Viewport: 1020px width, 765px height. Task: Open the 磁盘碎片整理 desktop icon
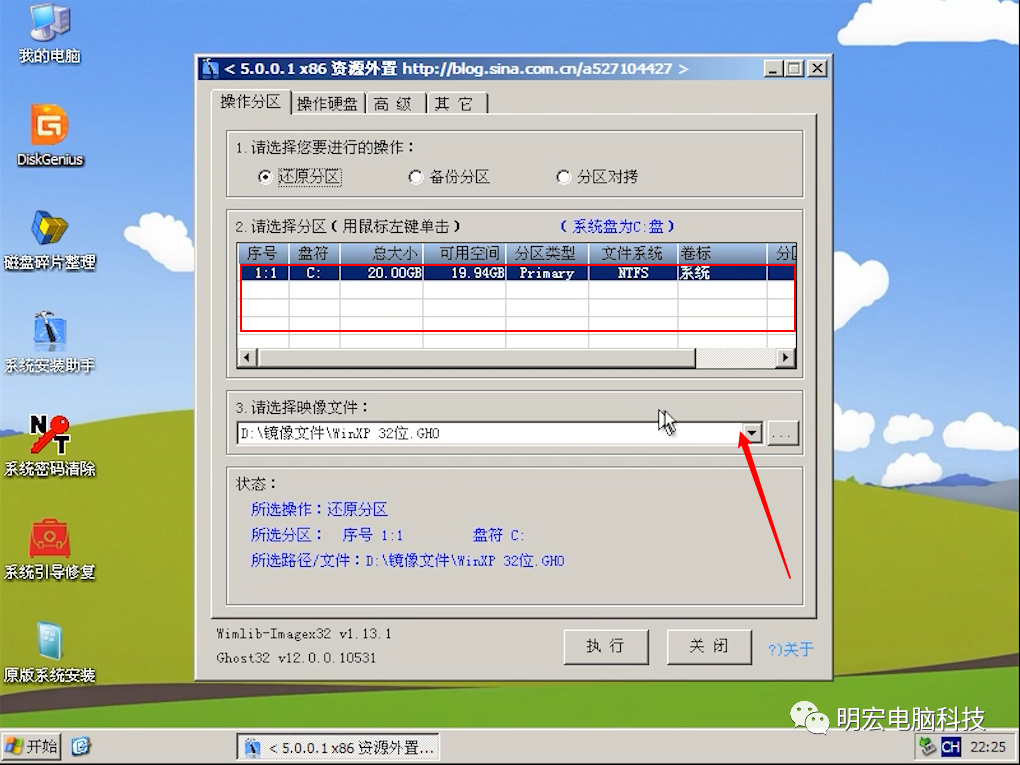(x=49, y=230)
